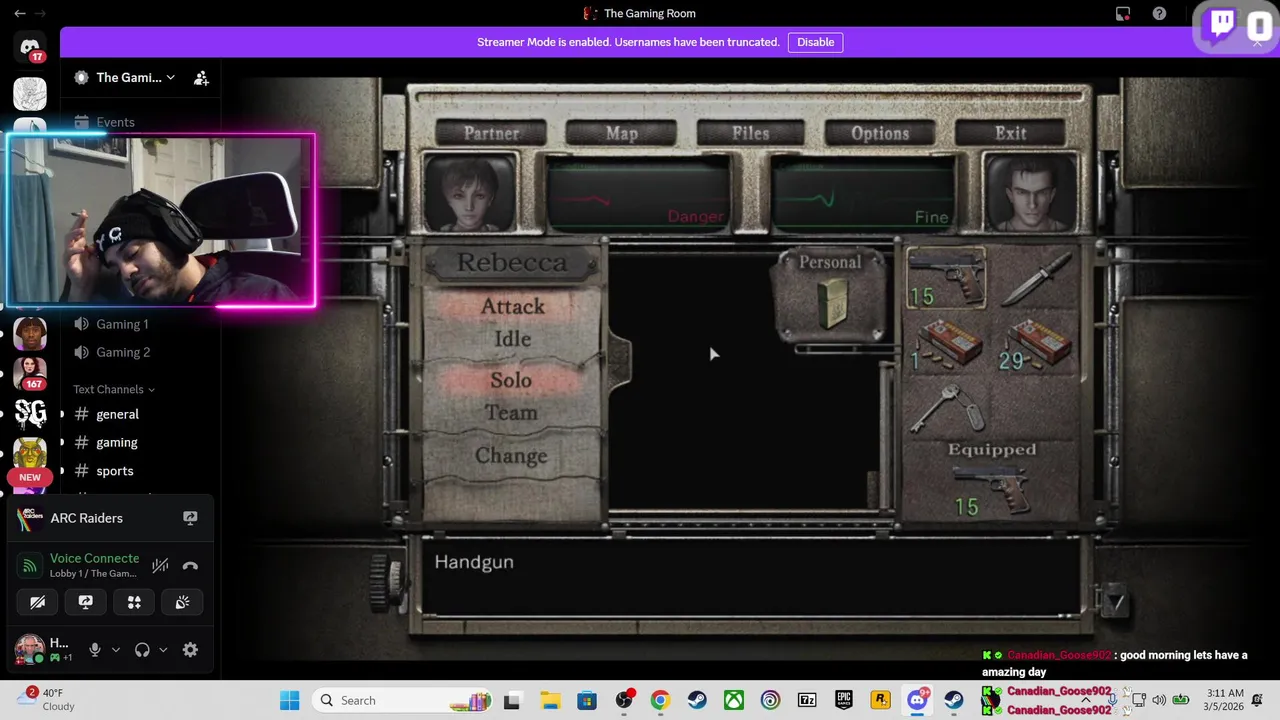This screenshot has height=720, width=1280.
Task: Choose Team partner mode
Action: pos(511,413)
